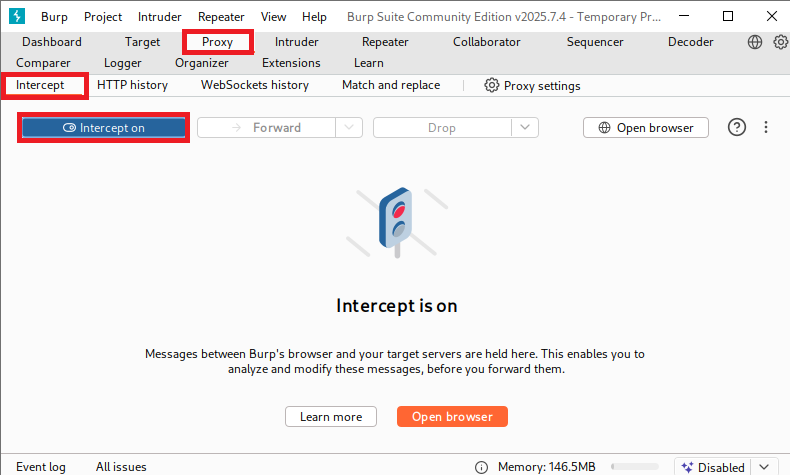Open the three-dot more options menu
Viewport: 790px width, 475px height.
(x=766, y=128)
